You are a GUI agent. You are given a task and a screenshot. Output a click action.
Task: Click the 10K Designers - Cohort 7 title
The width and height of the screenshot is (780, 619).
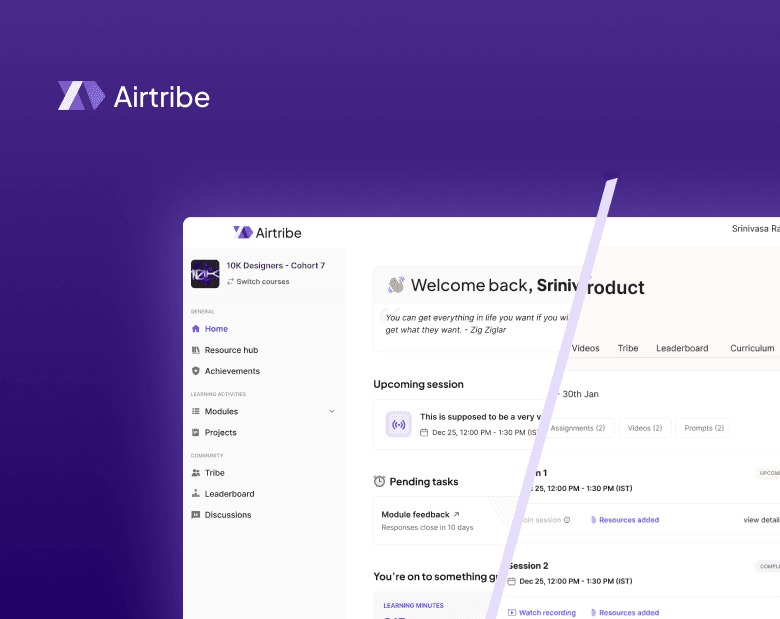click(x=276, y=266)
